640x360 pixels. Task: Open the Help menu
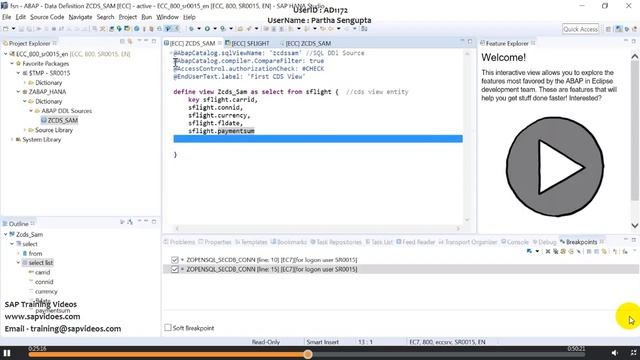click(189, 17)
